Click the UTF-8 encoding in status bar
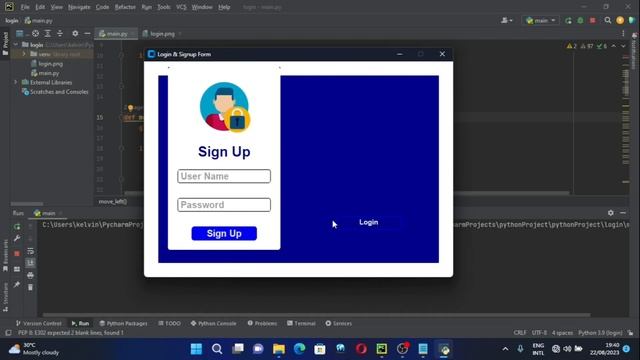The width and height of the screenshot is (640, 360). click(539, 333)
